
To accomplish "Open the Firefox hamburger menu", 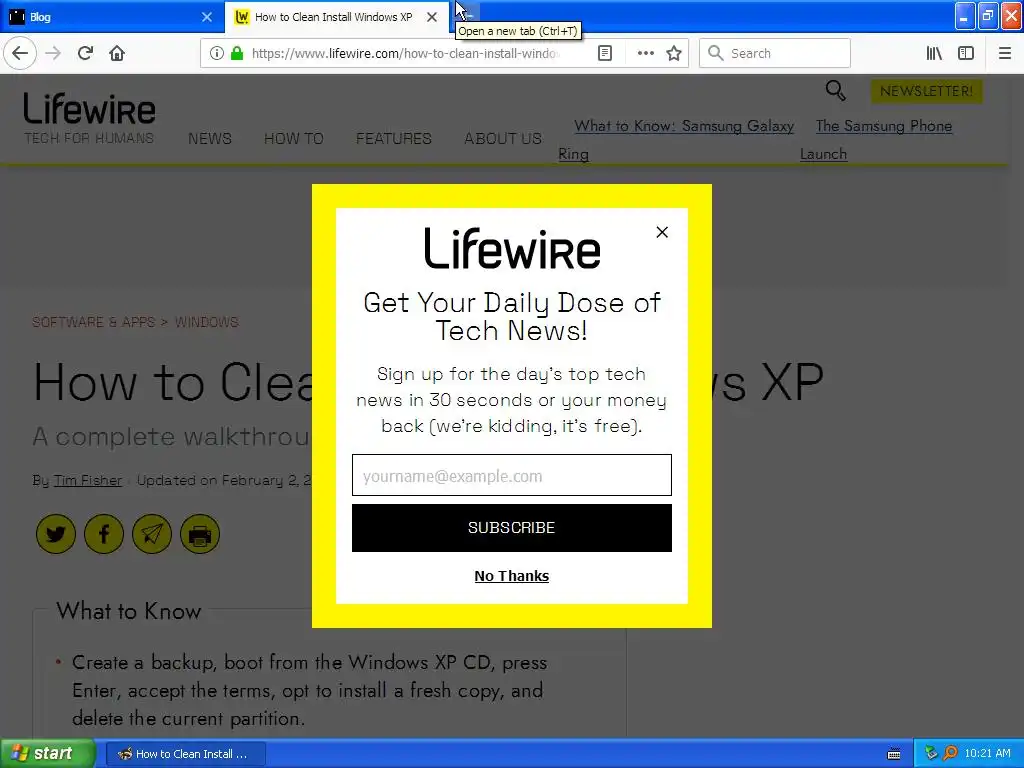I will click(x=1005, y=54).
